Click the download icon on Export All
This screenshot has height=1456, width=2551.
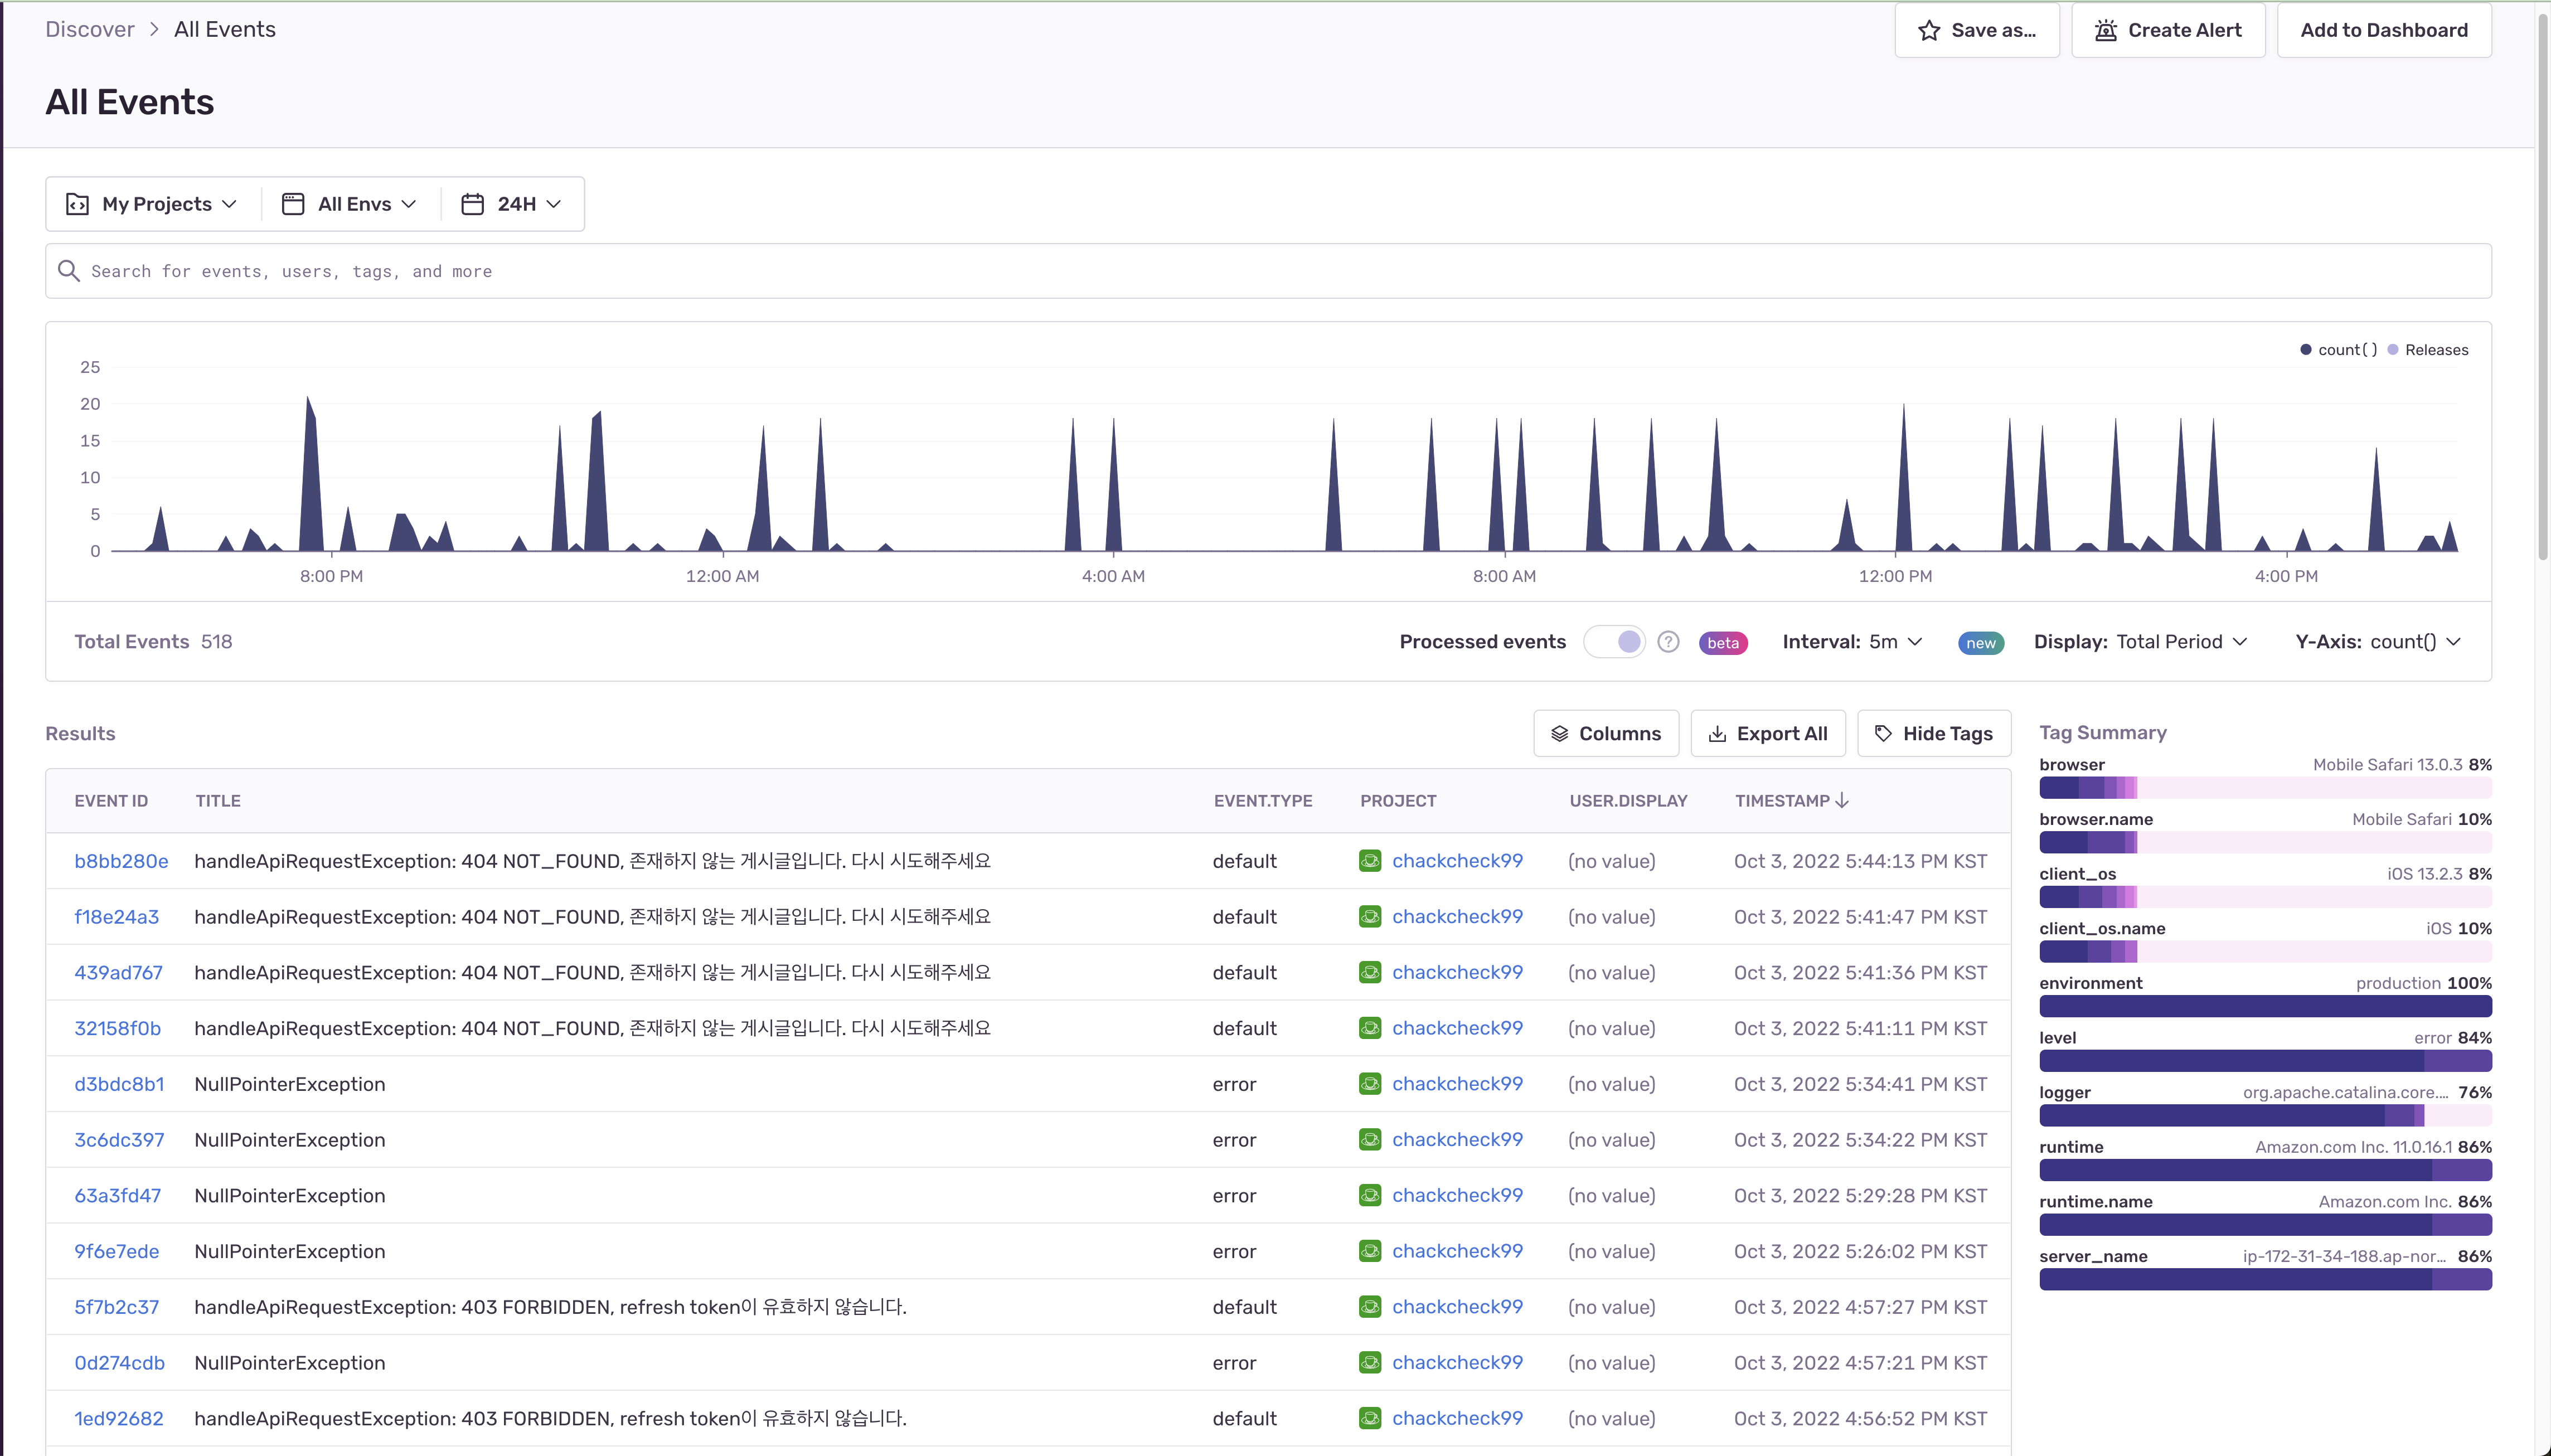(x=1717, y=733)
